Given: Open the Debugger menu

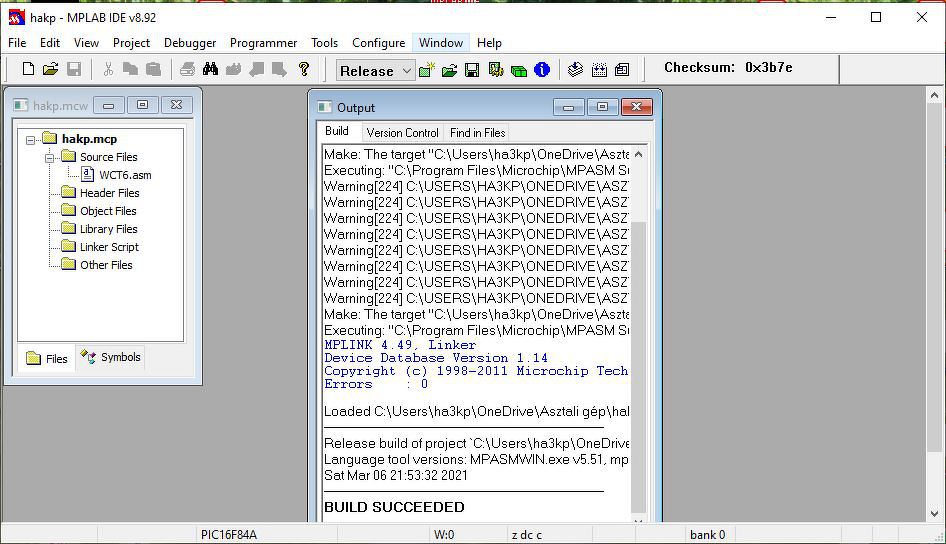Looking at the screenshot, I should tap(190, 43).
